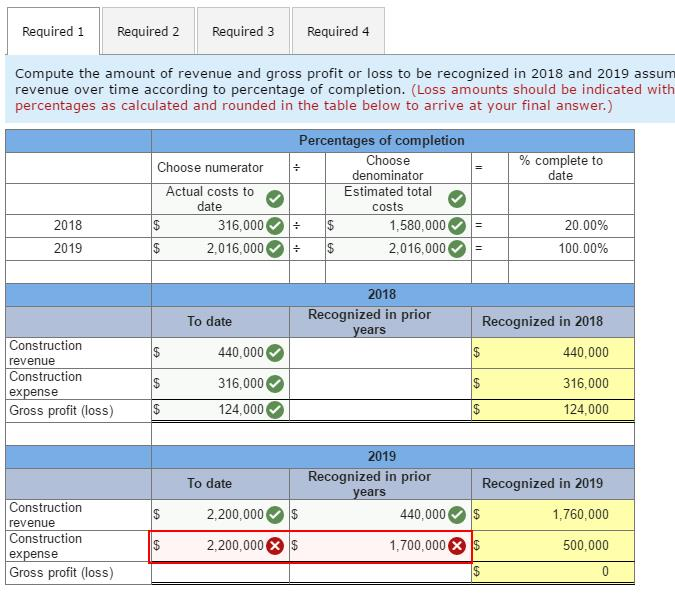
Task: Click the Recognized in 2018 column header
Action: 542,322
